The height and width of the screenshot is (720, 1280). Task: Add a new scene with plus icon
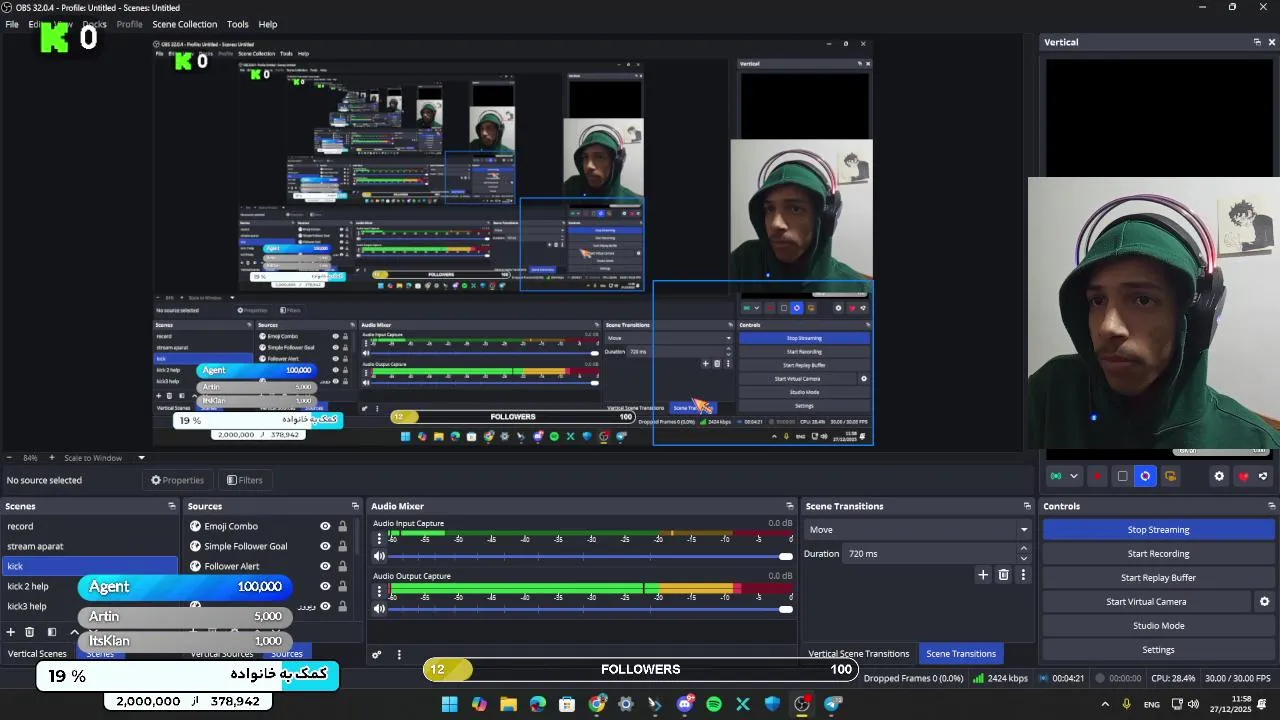[11, 632]
